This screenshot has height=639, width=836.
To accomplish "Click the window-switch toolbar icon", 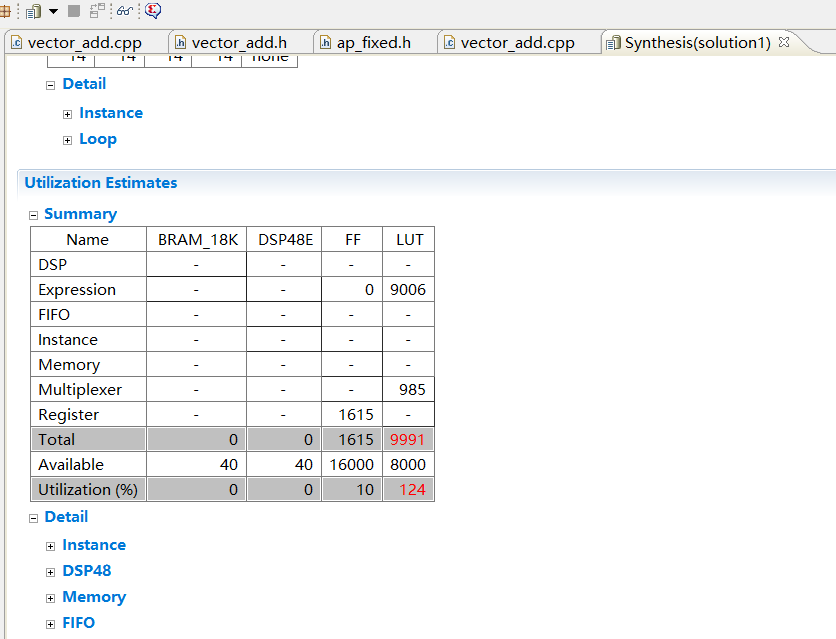I will point(98,11).
